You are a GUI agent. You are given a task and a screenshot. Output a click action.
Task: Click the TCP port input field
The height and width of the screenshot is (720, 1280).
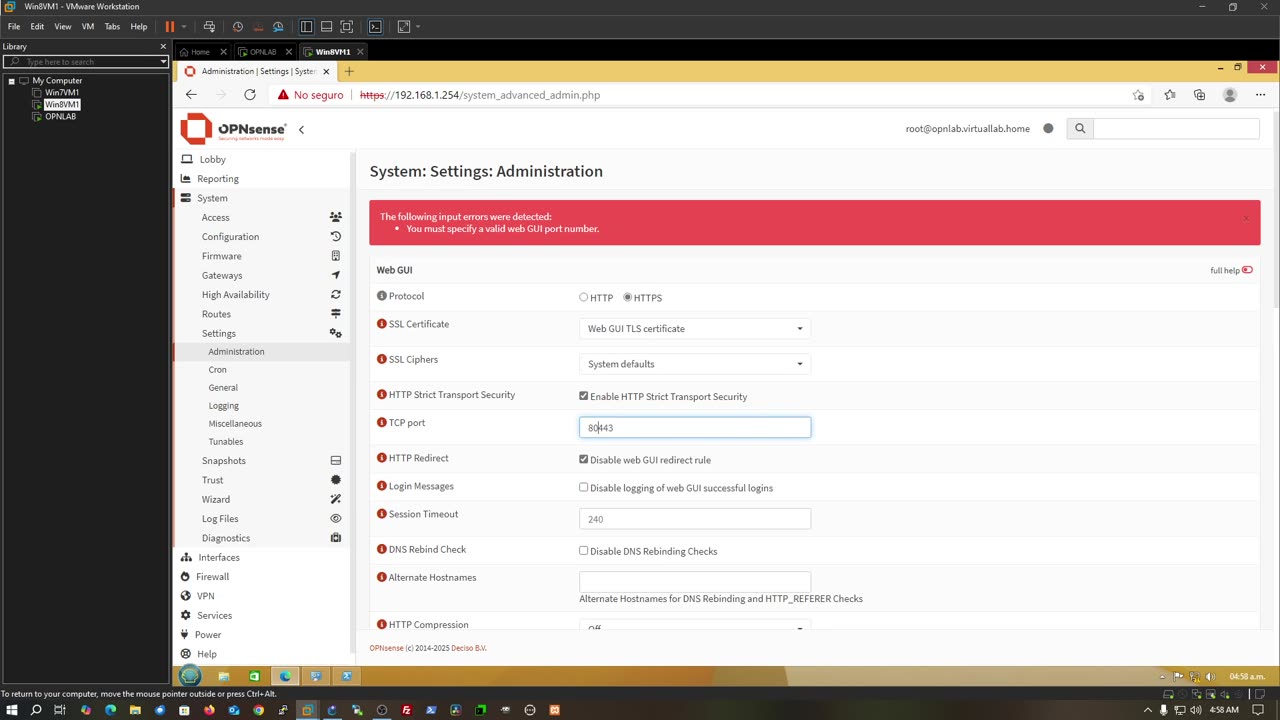pos(695,427)
